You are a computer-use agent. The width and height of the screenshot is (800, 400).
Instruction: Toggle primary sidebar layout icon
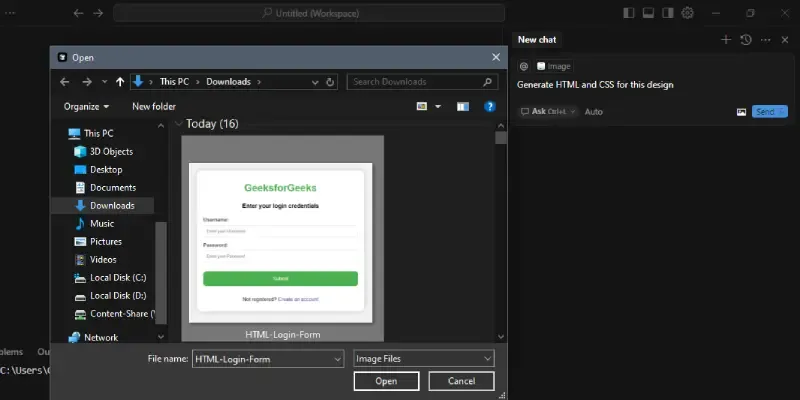(x=629, y=13)
